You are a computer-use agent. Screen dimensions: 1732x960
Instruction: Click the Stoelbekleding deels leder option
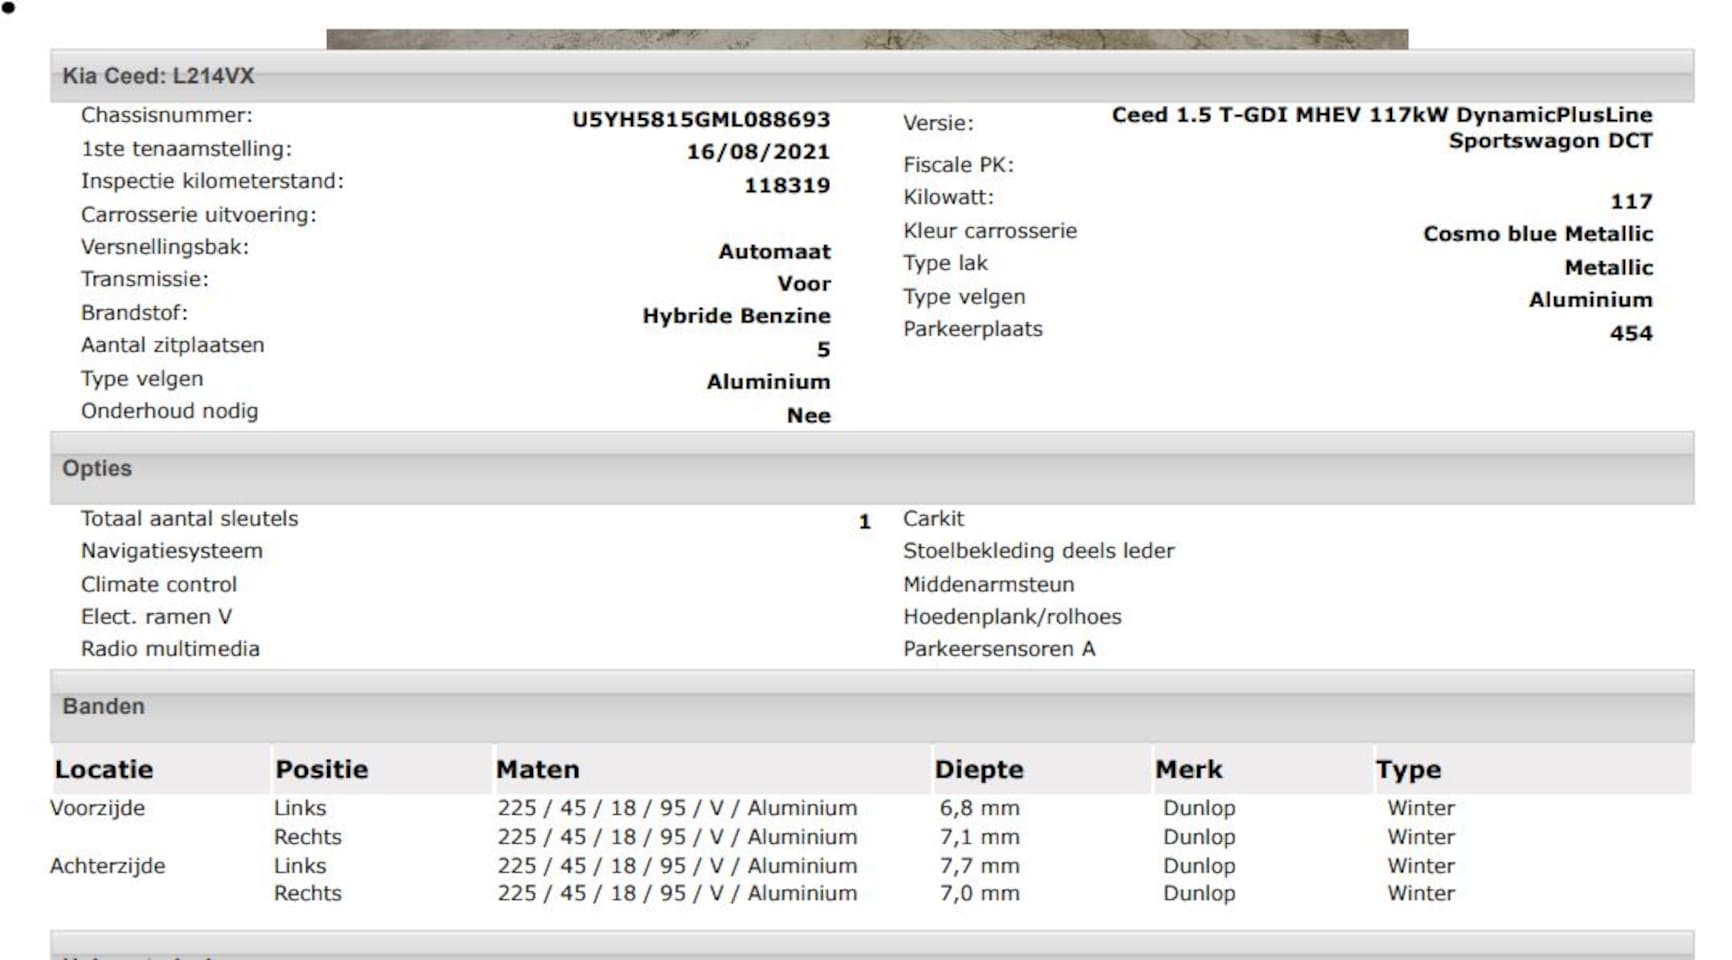1038,551
